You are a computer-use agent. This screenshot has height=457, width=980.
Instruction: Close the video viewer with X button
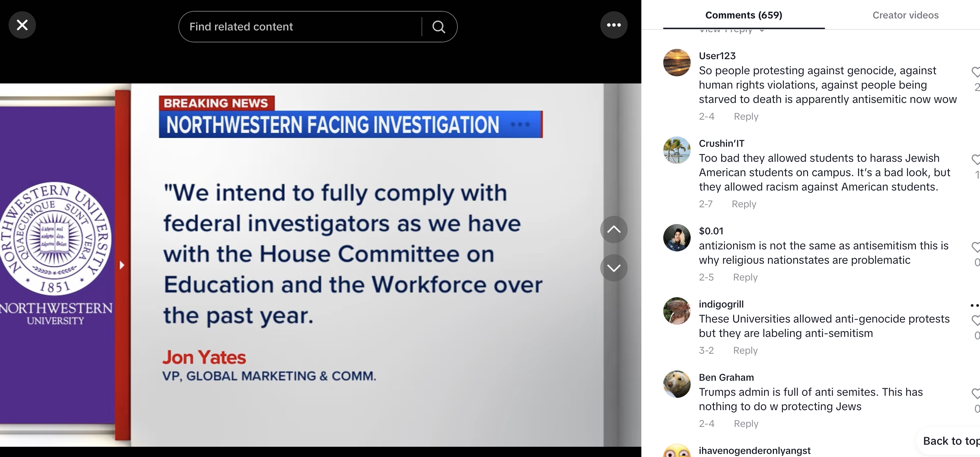[22, 25]
